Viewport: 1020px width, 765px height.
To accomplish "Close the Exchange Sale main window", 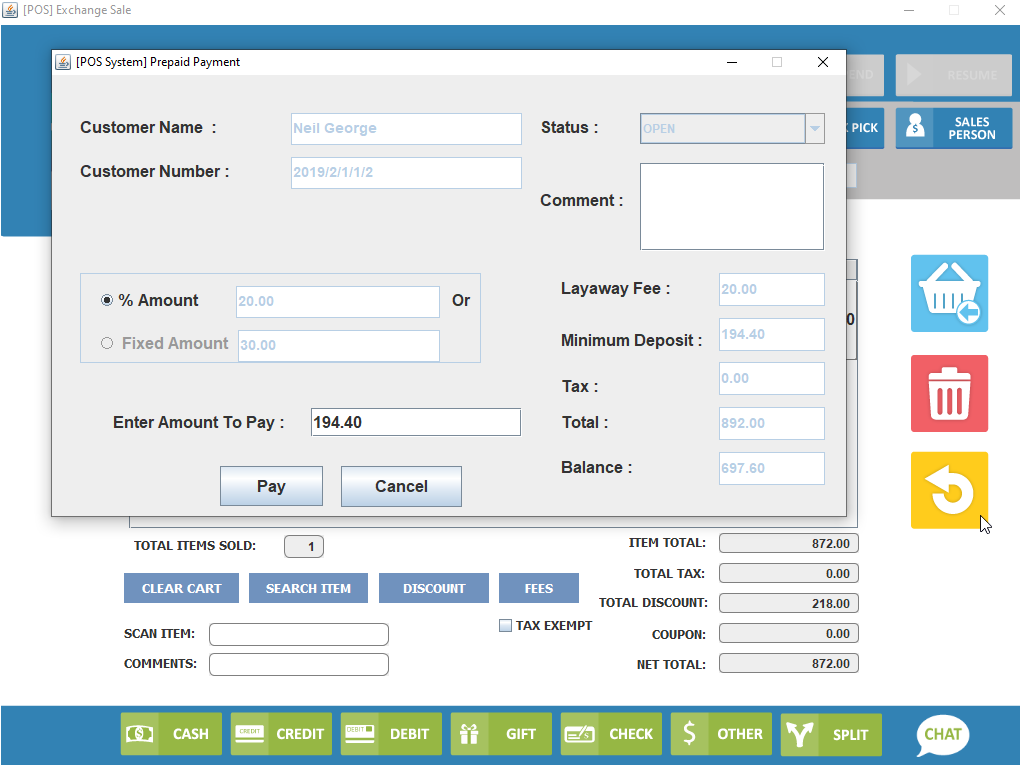I will click(x=1000, y=10).
